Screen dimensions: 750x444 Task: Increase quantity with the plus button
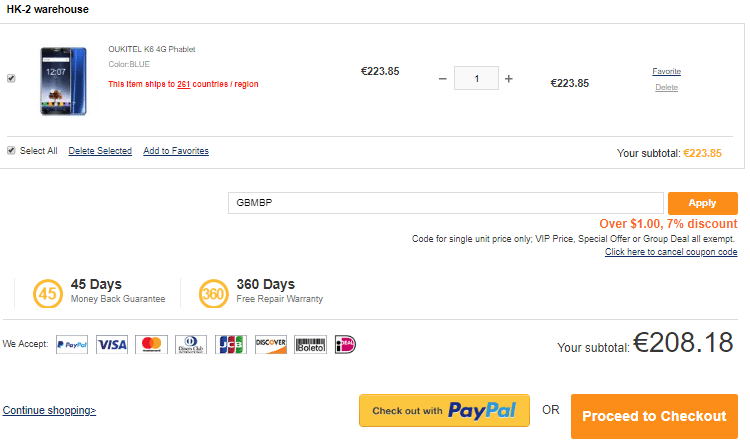tap(508, 78)
